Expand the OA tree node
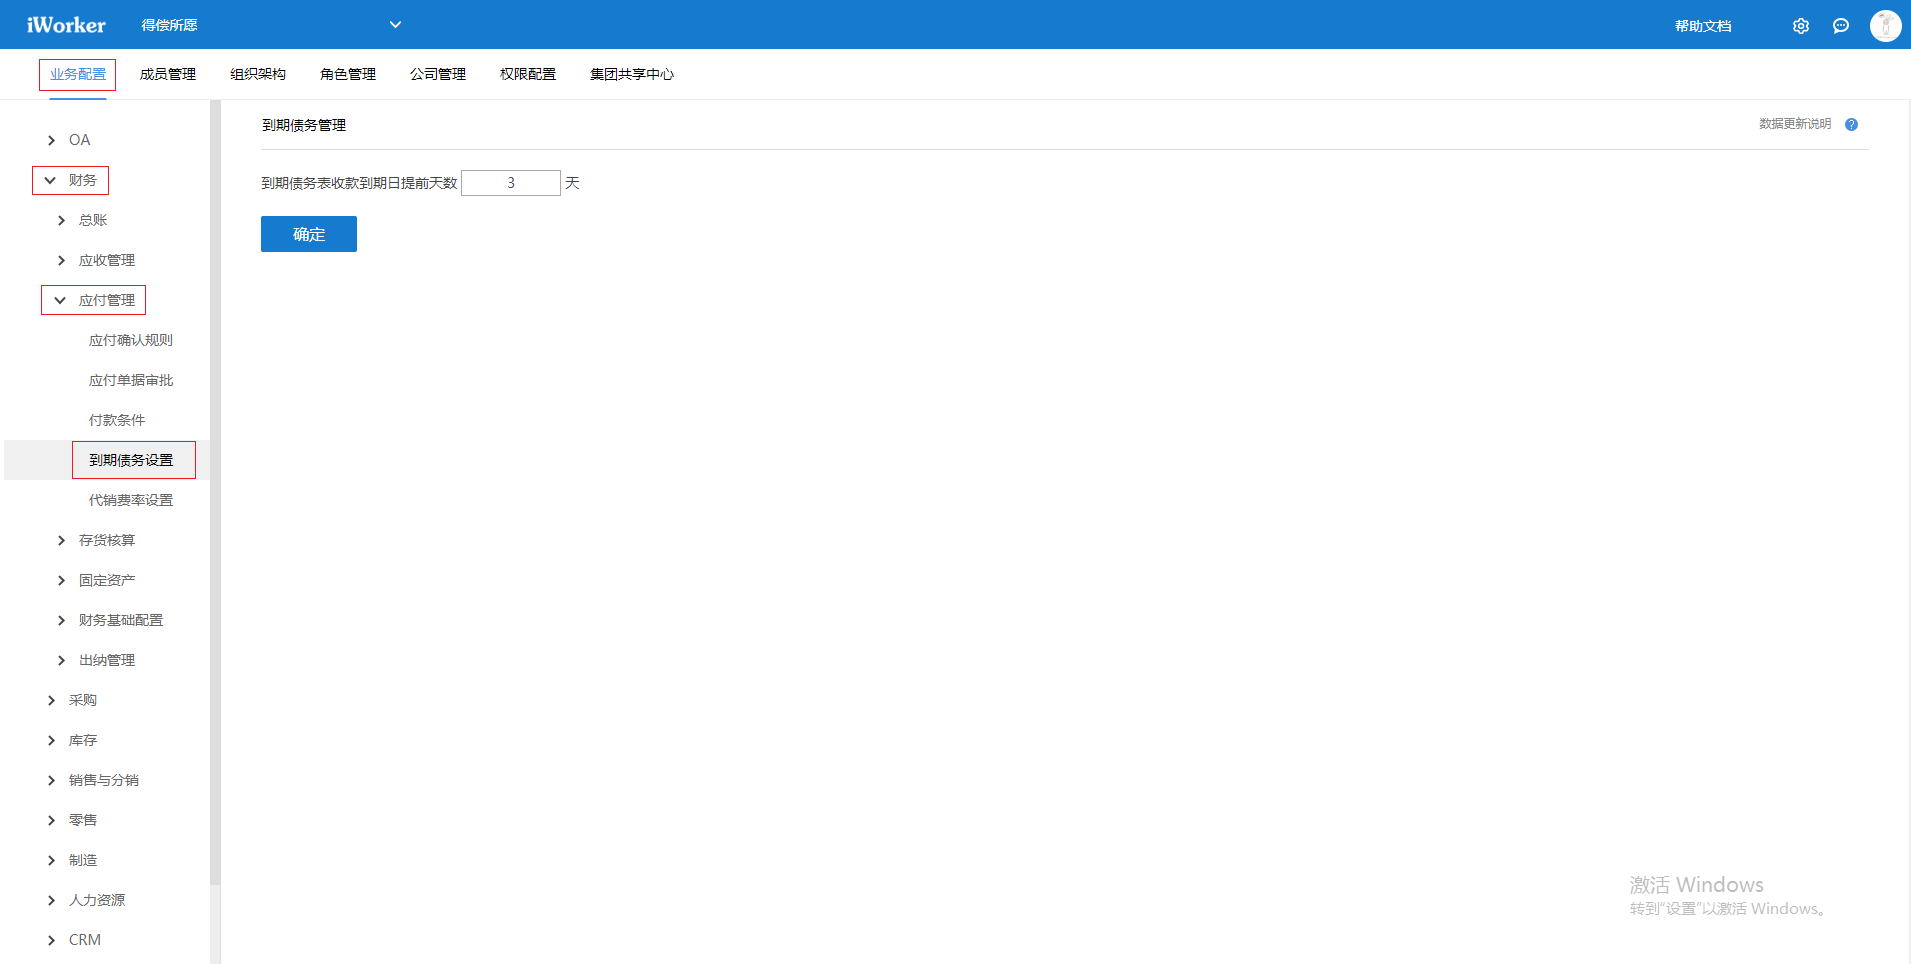Image resolution: width=1911 pixels, height=964 pixels. coord(51,140)
